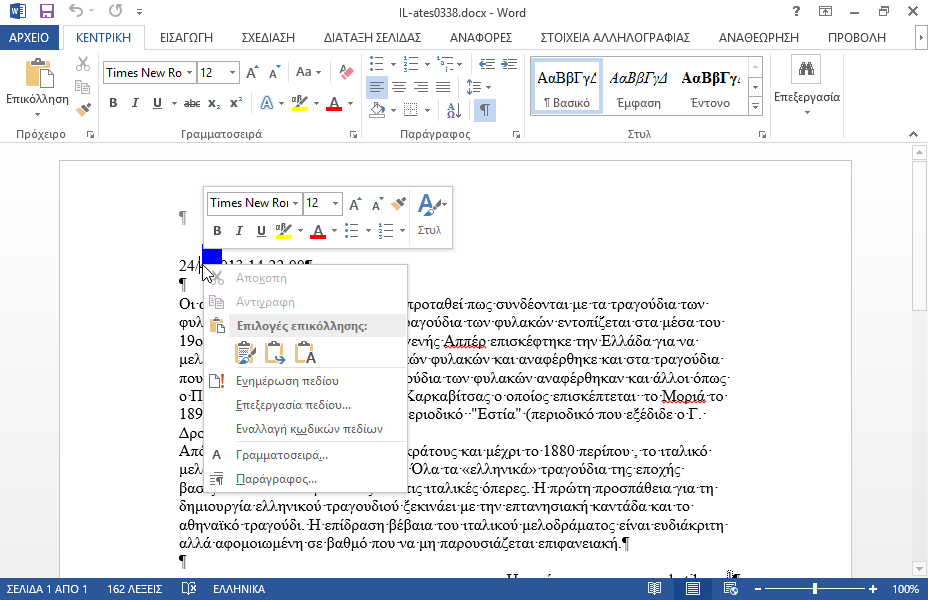Click the zoom slider handle in the status bar
Viewport: 928px width, 600px height.
(x=815, y=589)
